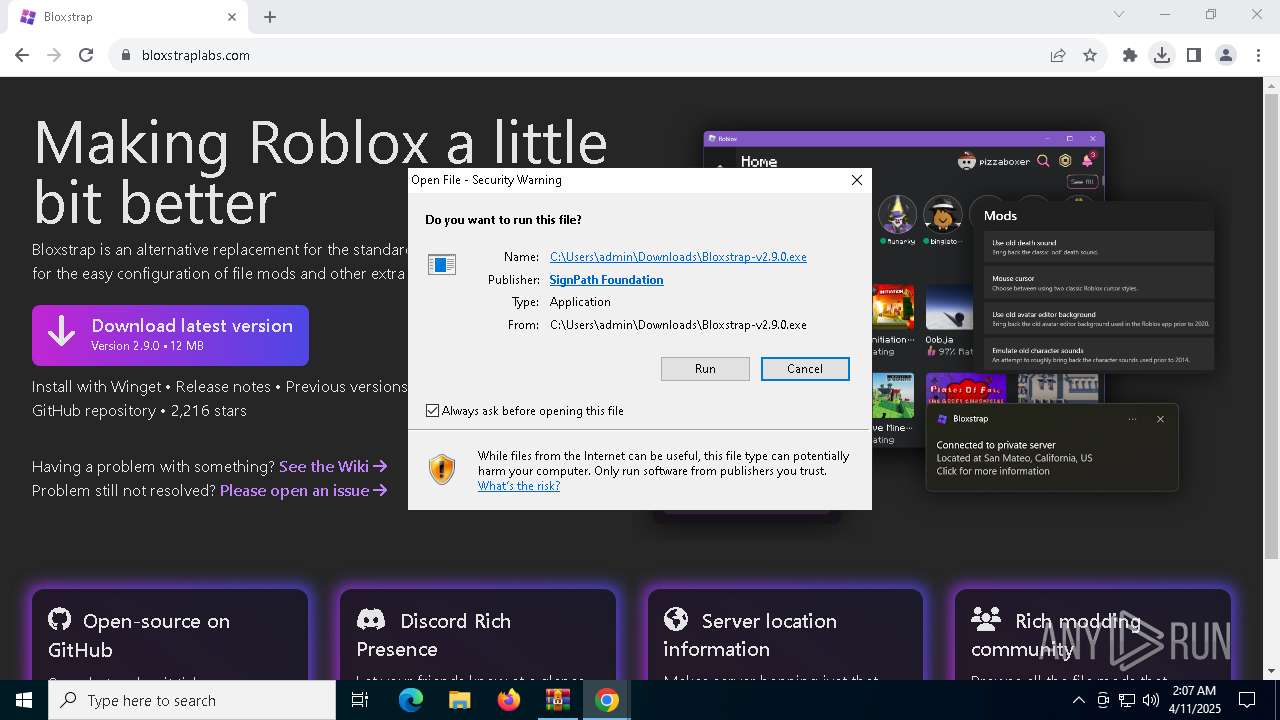Open 'What's the risk?' help link
Screen dimensions: 1280x720
pyautogui.click(x=519, y=486)
